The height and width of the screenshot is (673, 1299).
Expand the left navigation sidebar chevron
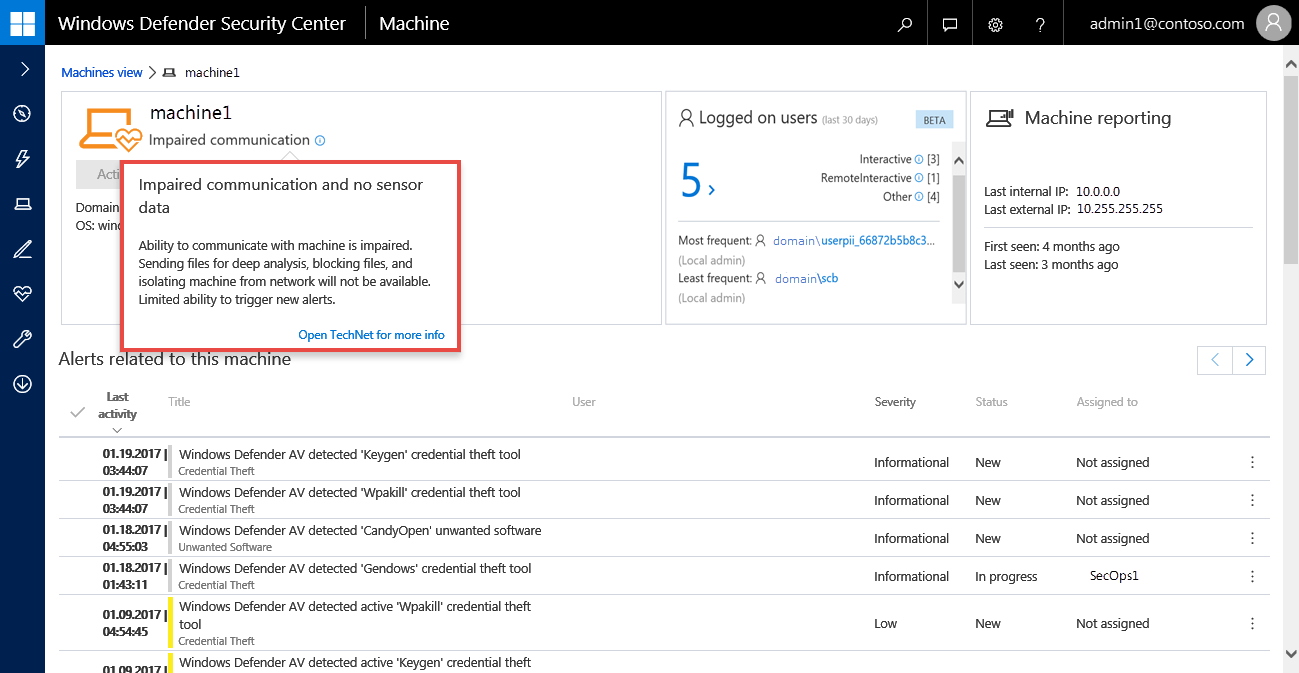tap(22, 69)
